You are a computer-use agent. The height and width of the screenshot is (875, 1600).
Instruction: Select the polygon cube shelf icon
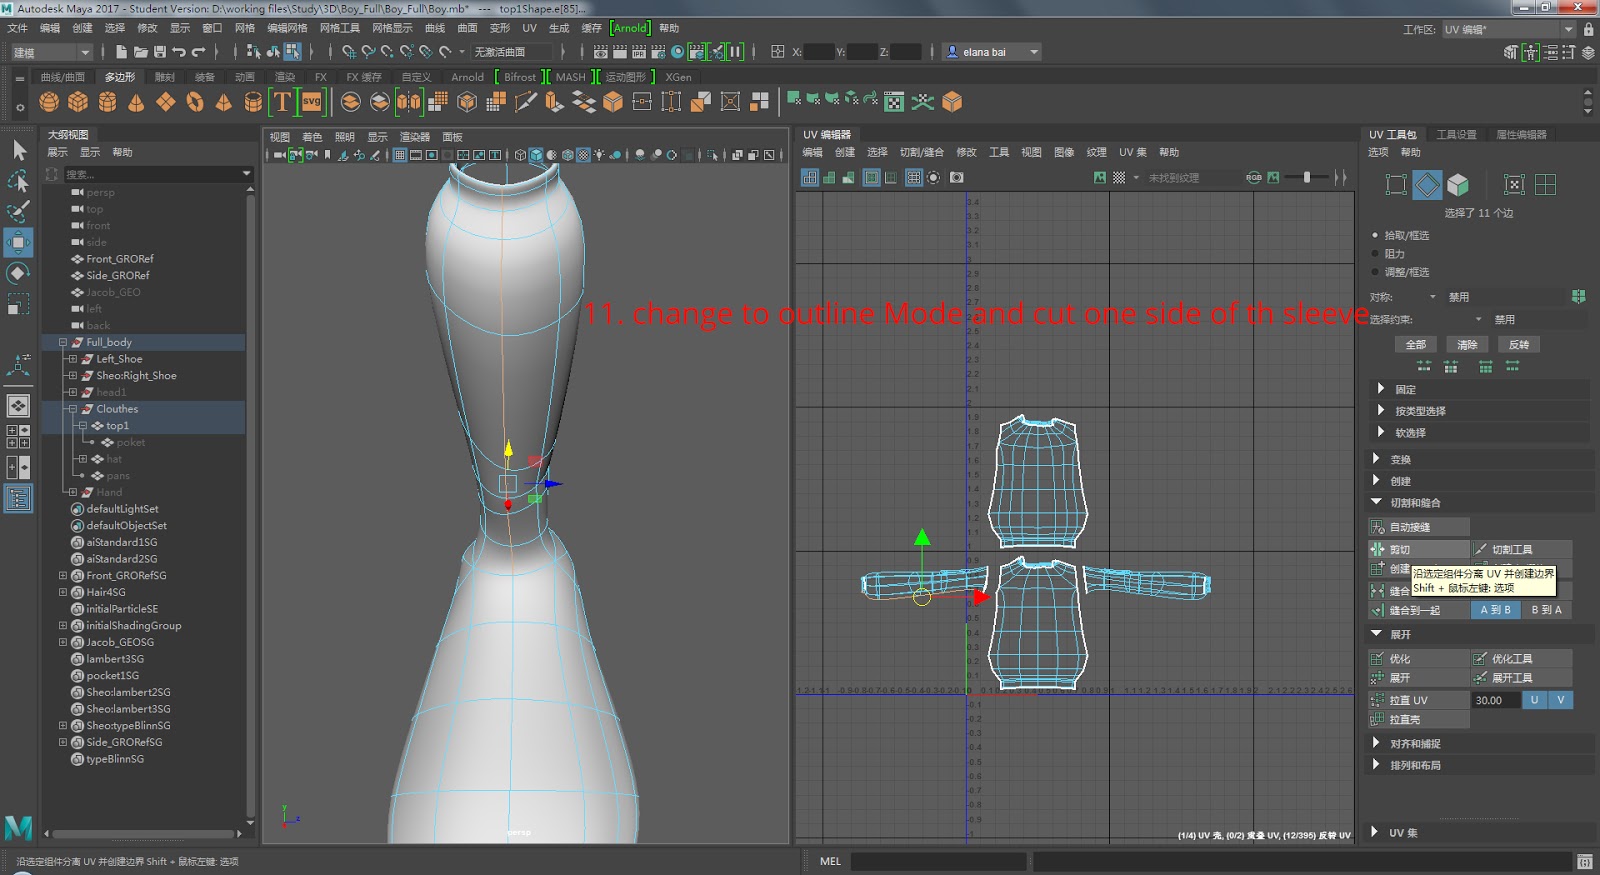pyautogui.click(x=78, y=102)
